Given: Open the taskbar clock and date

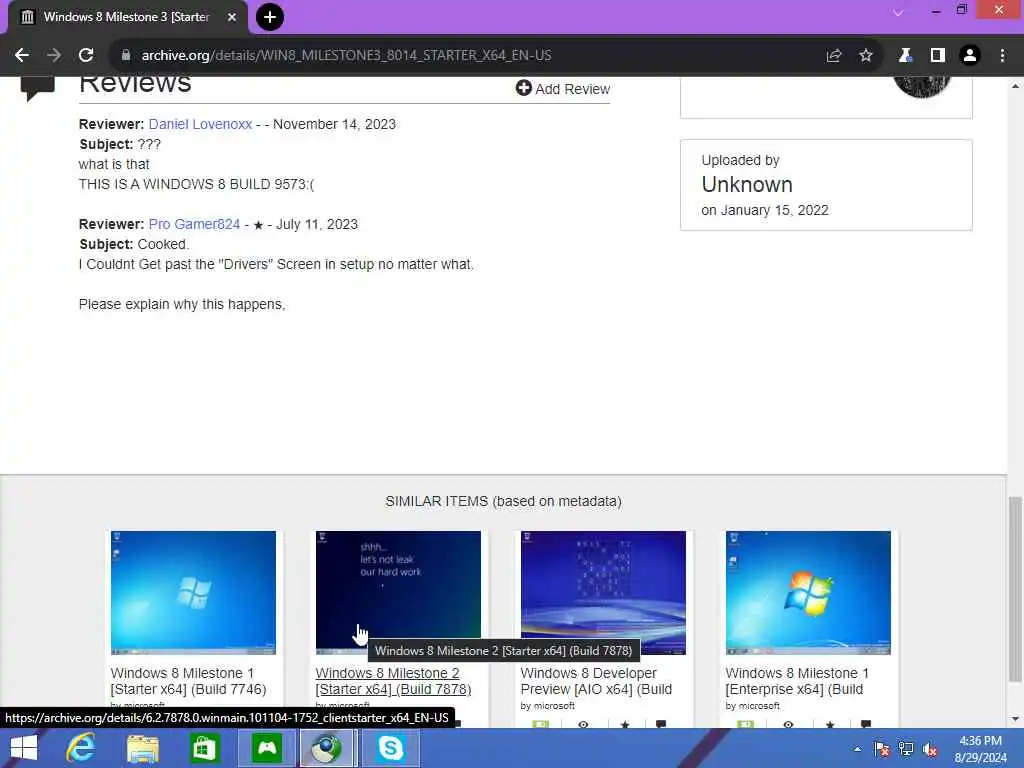Looking at the screenshot, I should (x=980, y=749).
